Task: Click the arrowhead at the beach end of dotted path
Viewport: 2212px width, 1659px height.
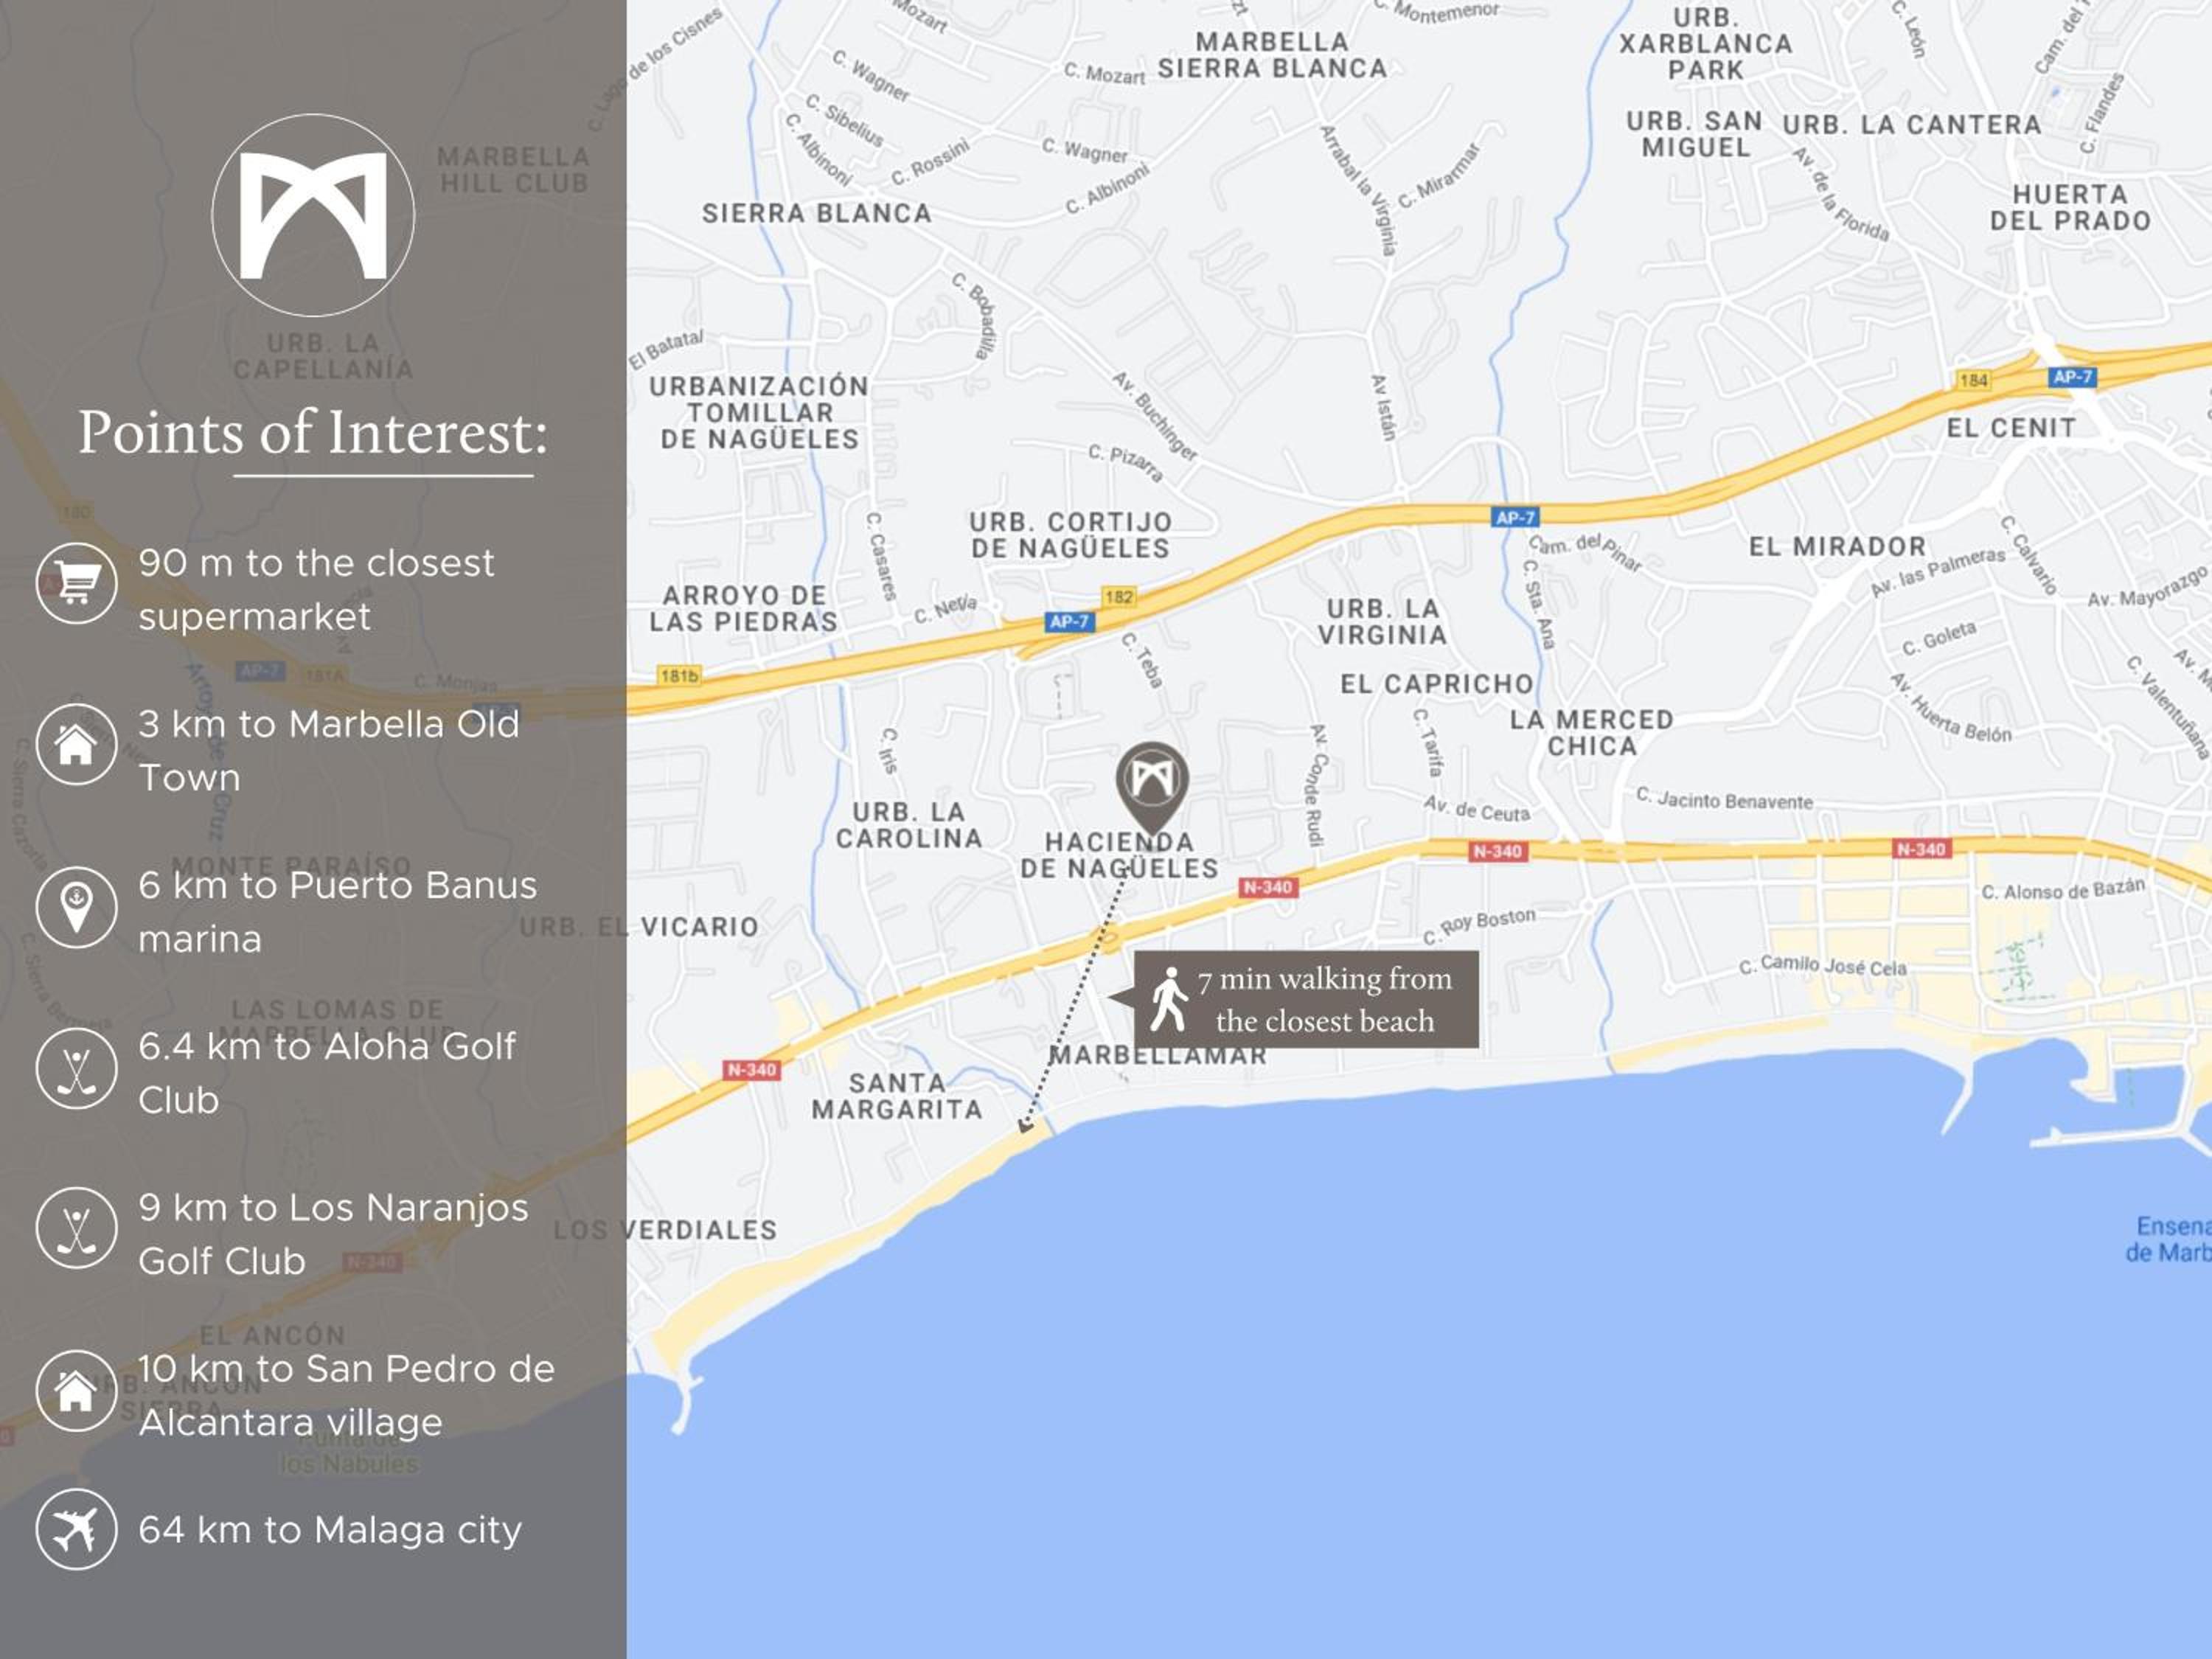Action: click(x=1024, y=1127)
